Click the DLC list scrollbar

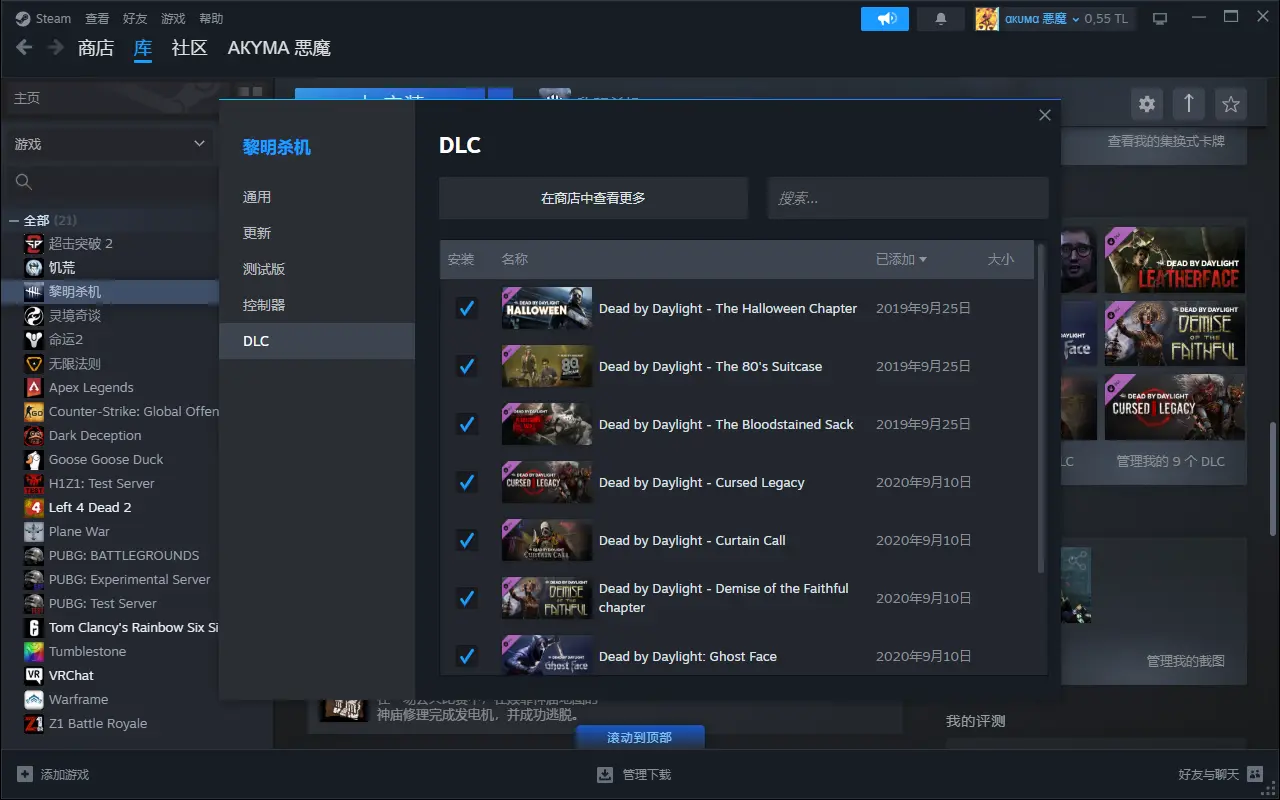[x=1041, y=408]
